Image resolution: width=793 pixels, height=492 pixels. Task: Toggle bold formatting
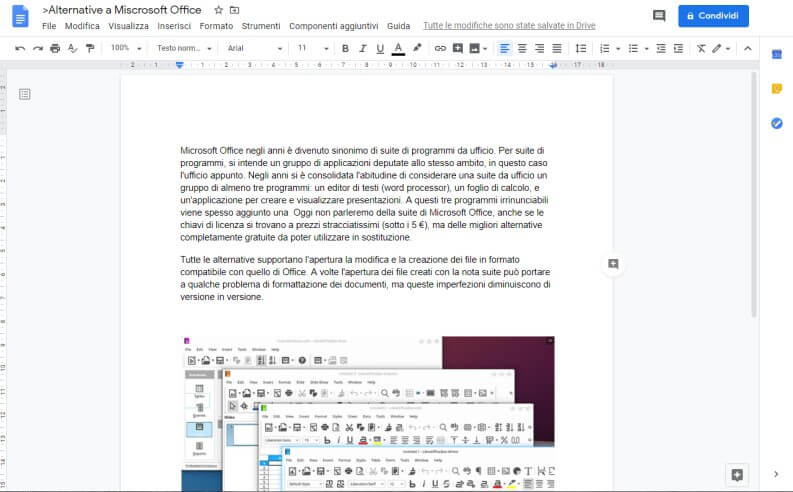tap(345, 49)
